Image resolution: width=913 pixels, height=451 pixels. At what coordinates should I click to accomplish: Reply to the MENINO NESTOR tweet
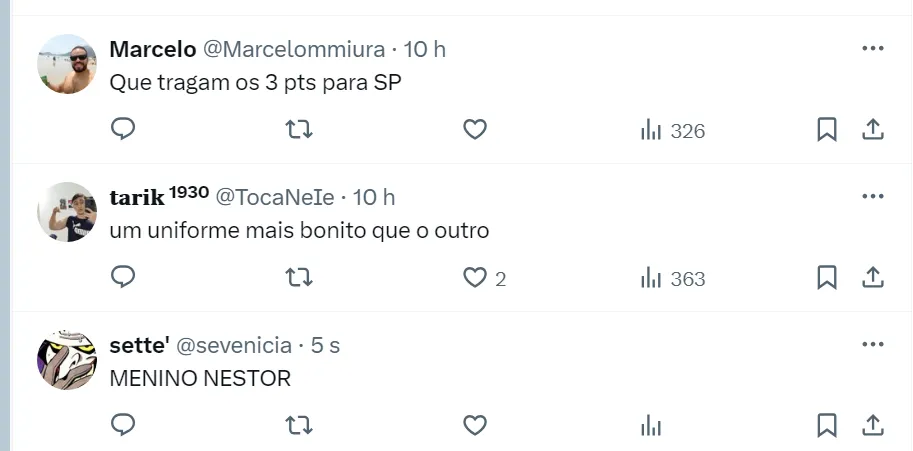pos(123,425)
